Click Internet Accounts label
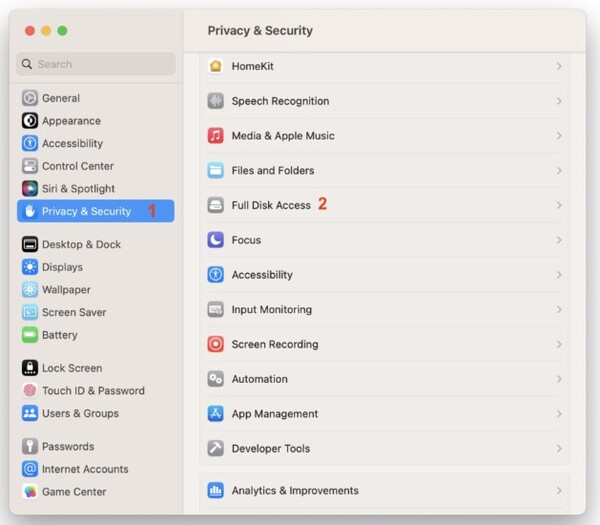600x525 pixels. click(85, 469)
